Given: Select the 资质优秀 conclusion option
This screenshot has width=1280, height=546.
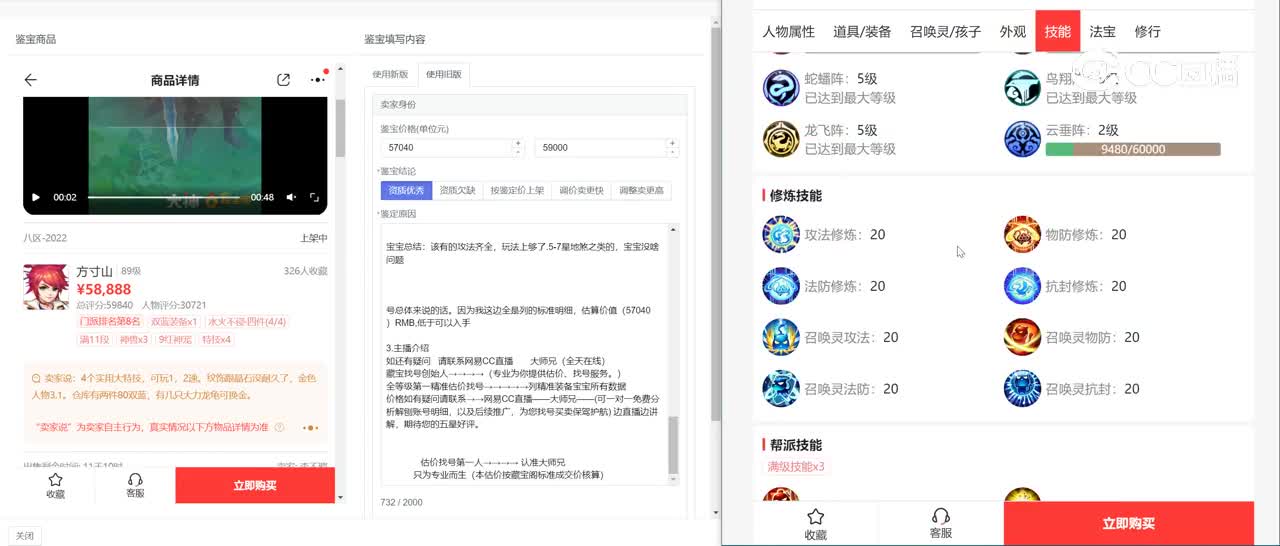Looking at the screenshot, I should pyautogui.click(x=406, y=190).
